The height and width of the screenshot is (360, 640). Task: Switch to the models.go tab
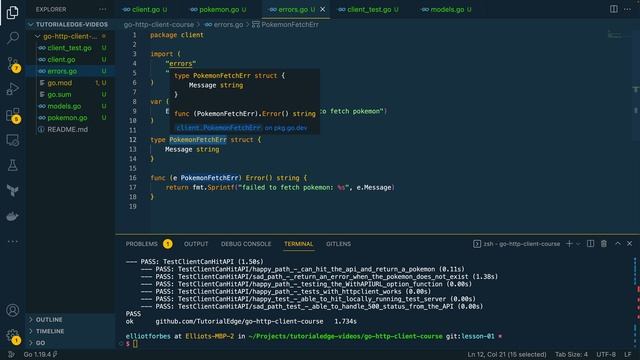point(447,9)
